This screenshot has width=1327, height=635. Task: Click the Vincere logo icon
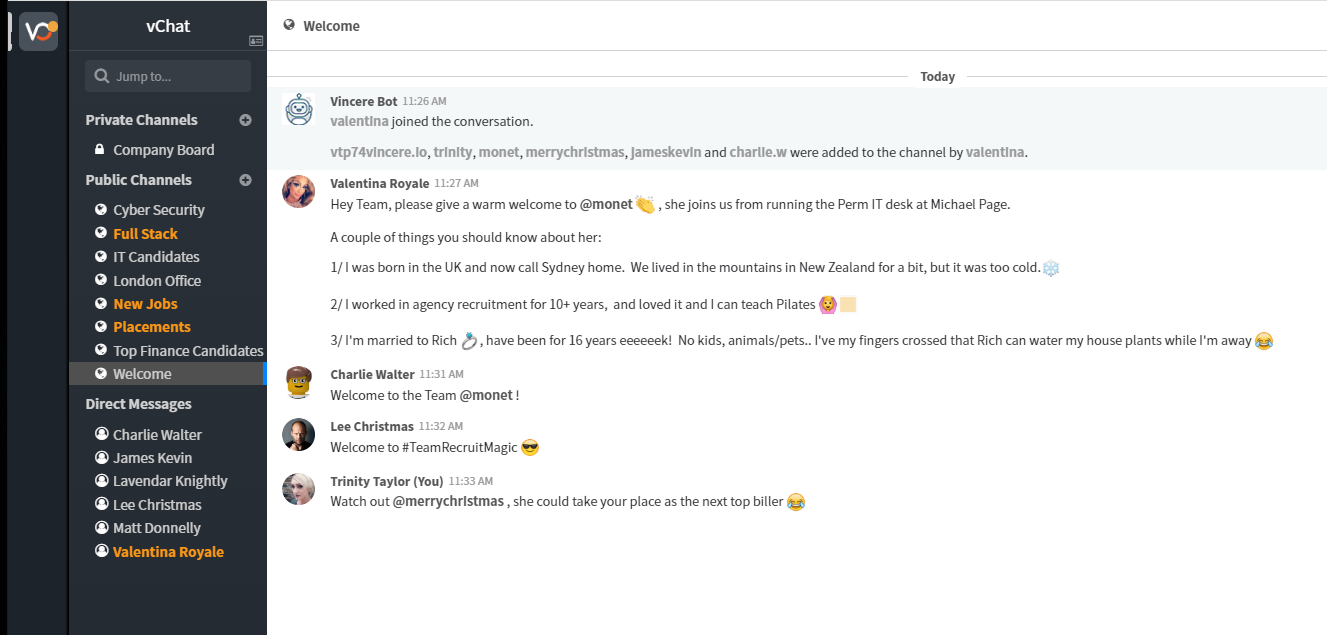(39, 31)
